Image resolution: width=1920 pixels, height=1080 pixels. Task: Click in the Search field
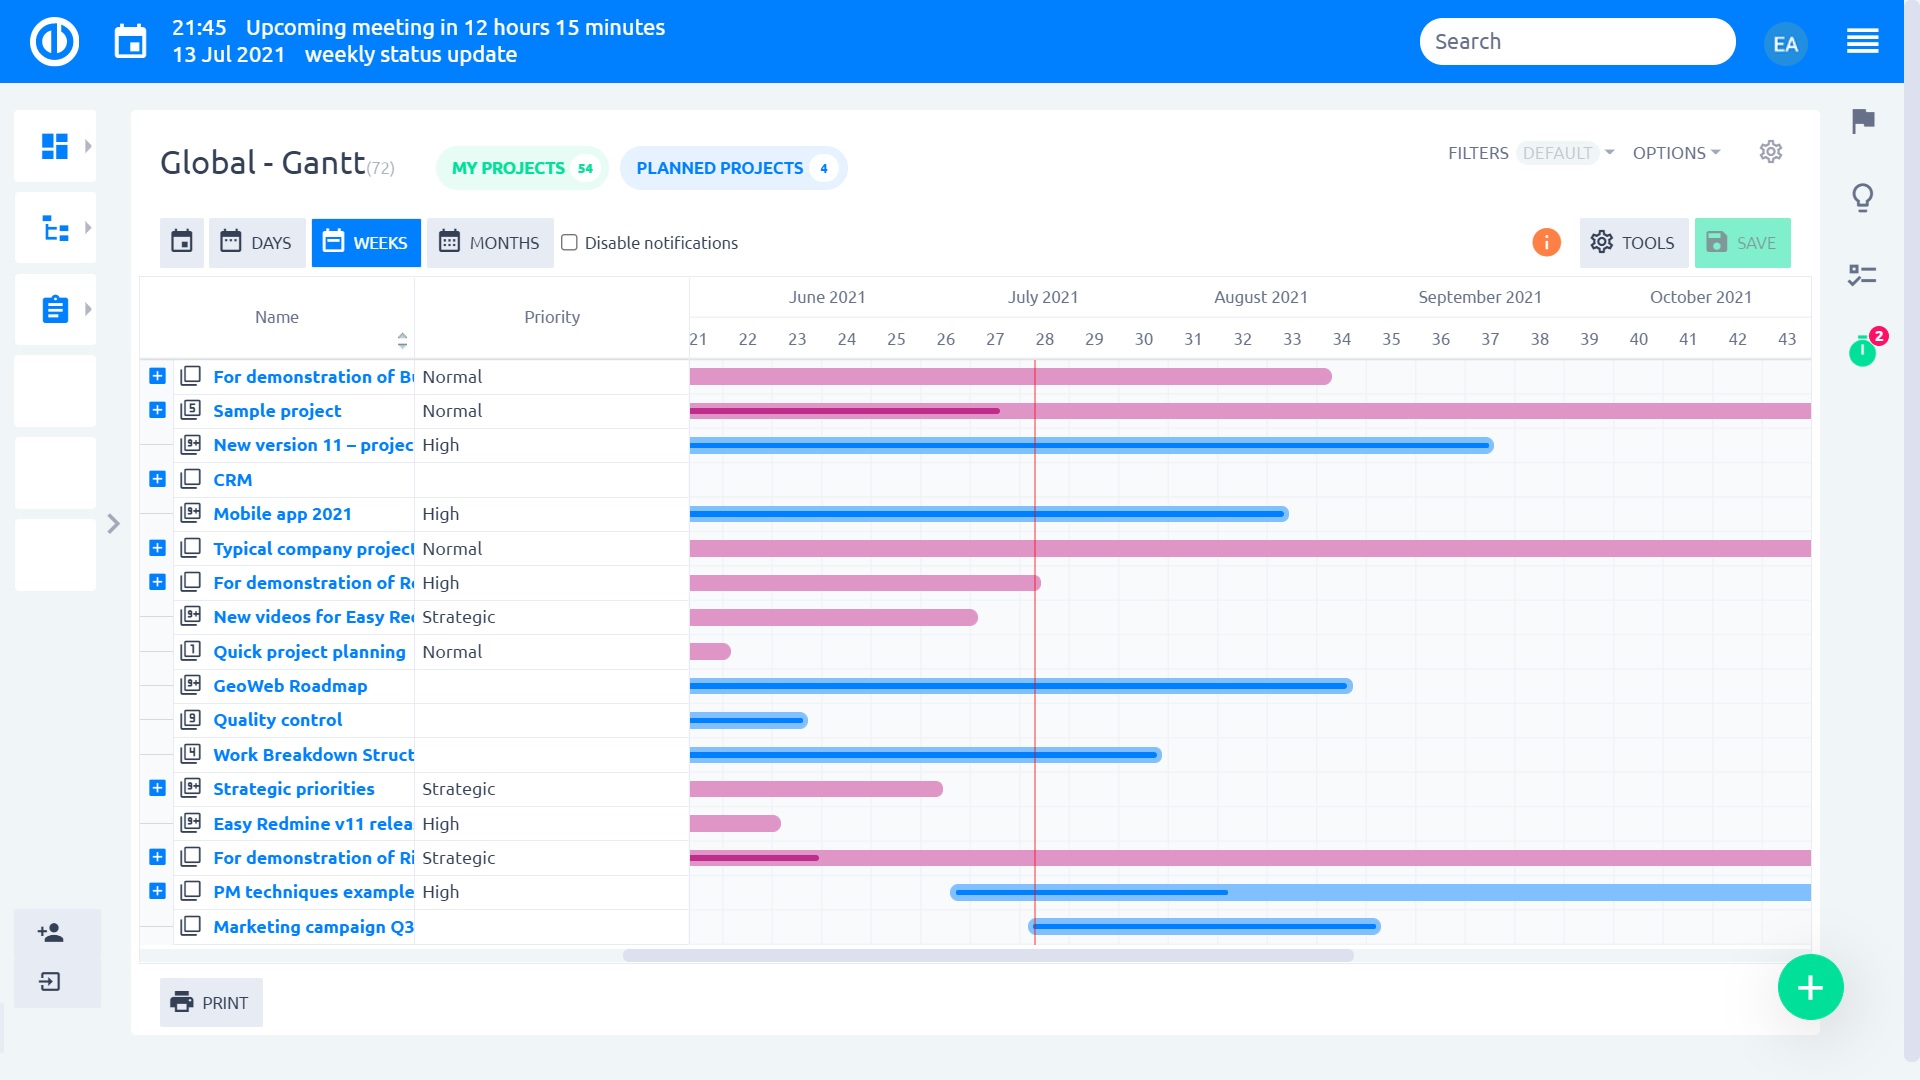(1576, 42)
